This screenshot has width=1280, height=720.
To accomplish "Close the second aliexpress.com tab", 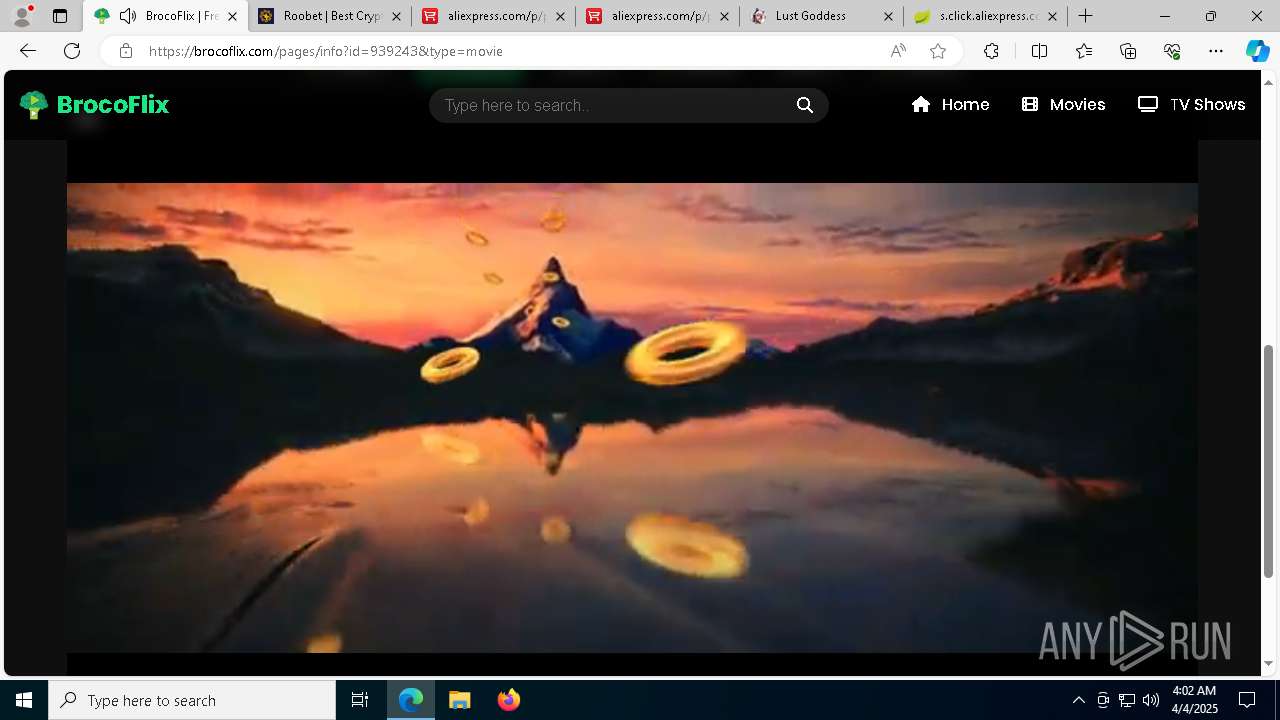I will 724,16.
